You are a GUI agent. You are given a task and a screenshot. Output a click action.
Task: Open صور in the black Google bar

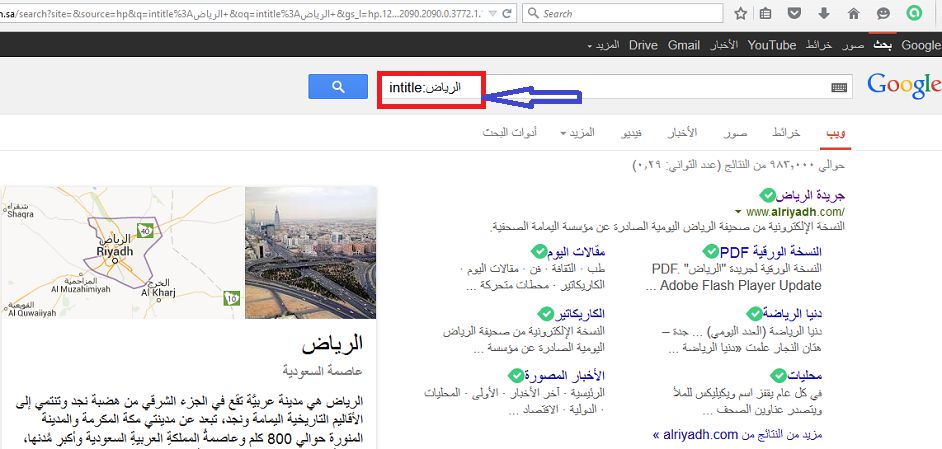pos(853,46)
